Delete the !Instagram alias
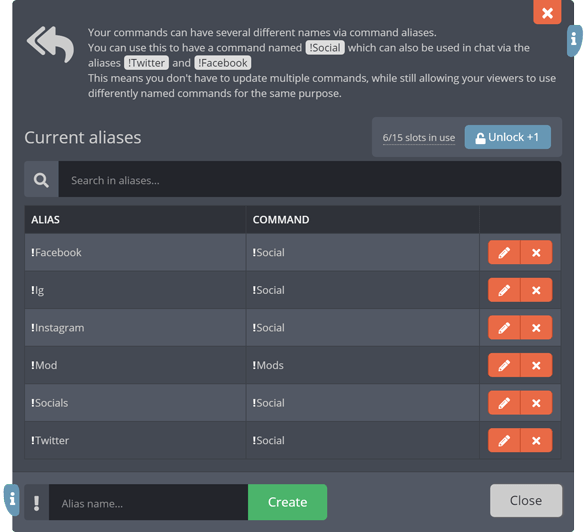The width and height of the screenshot is (586, 532). point(536,328)
